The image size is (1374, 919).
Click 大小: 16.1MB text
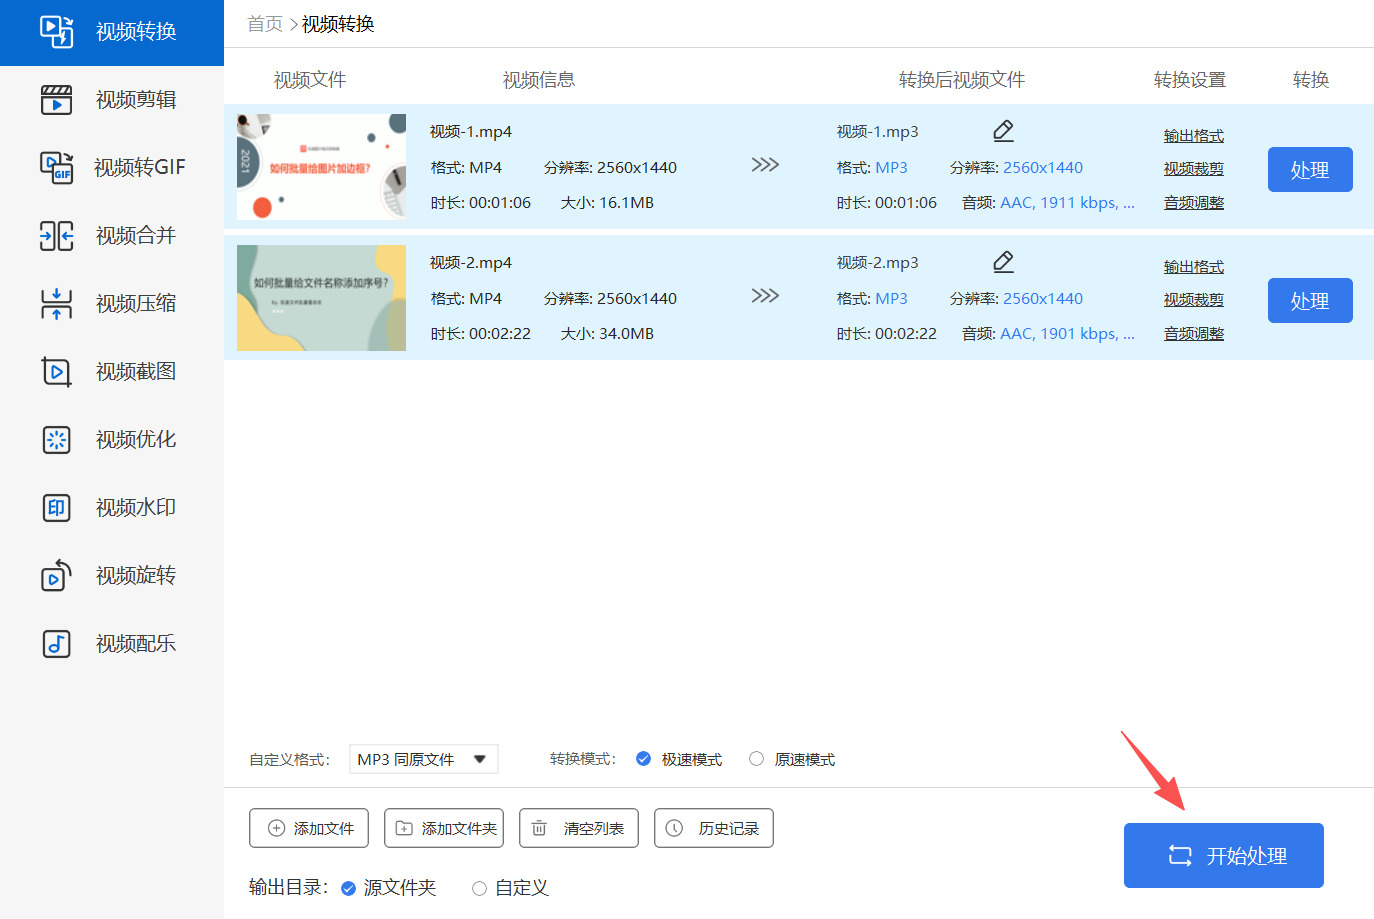pos(607,203)
